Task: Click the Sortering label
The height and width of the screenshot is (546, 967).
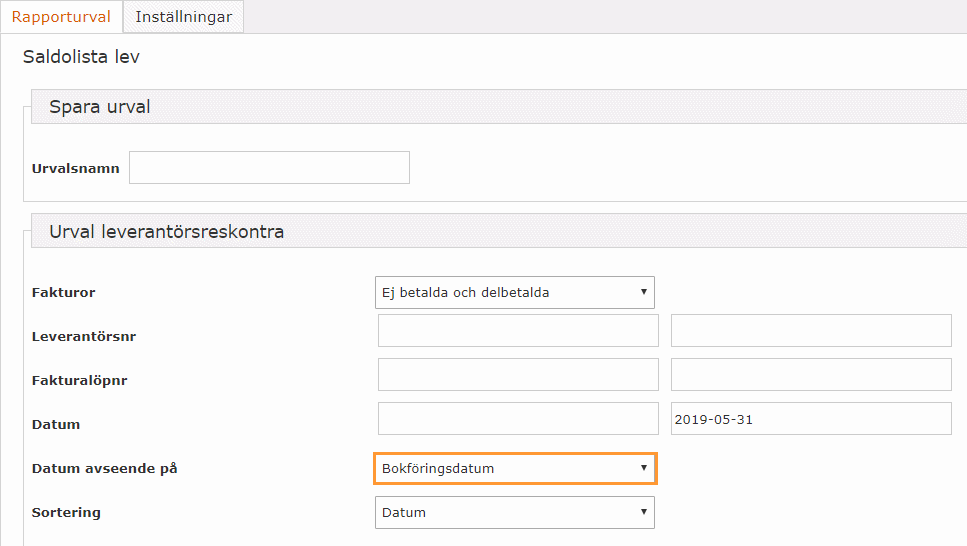Action: [x=66, y=513]
